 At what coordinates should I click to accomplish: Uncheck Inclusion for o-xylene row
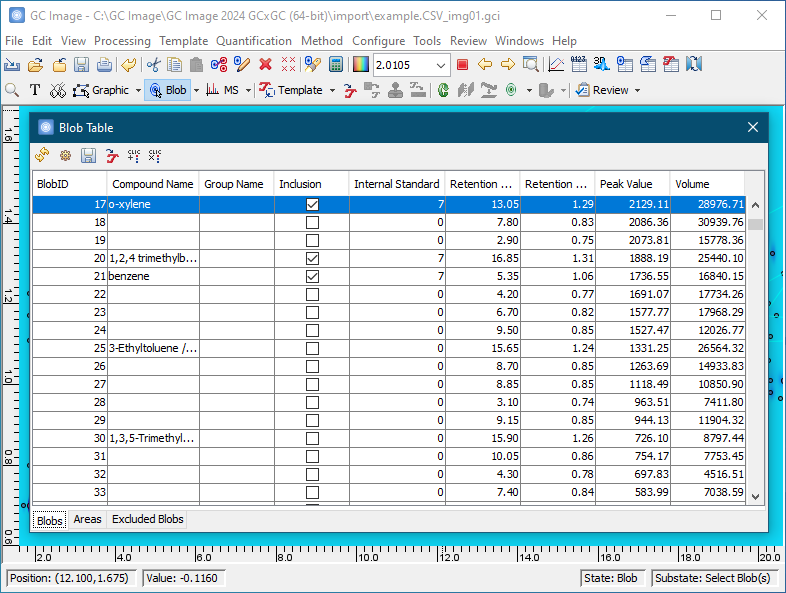click(x=312, y=204)
